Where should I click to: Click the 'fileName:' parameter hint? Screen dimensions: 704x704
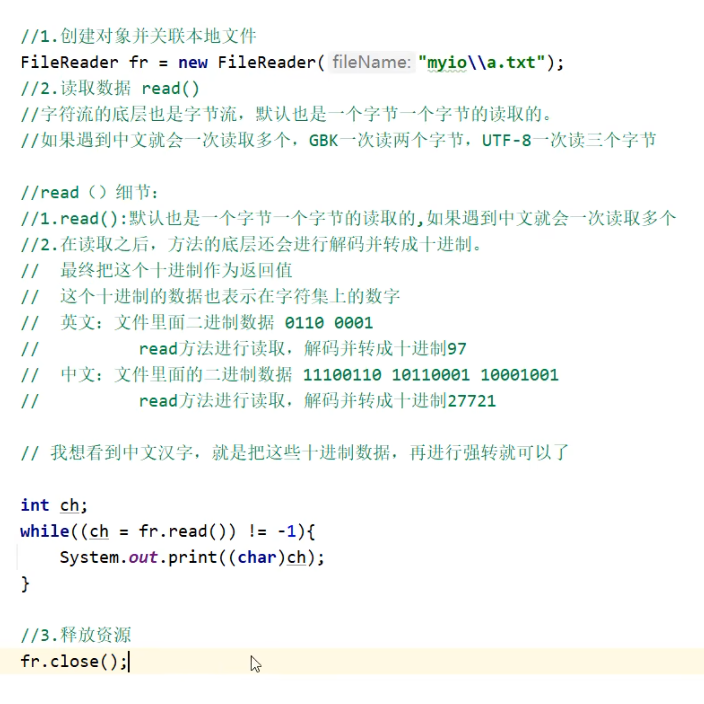[372, 62]
